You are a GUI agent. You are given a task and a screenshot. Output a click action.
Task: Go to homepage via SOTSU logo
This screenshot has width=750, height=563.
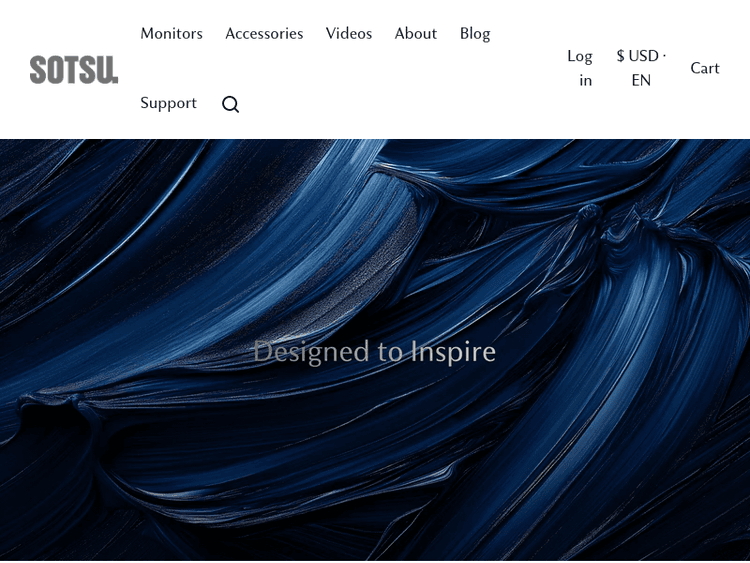[74, 69]
